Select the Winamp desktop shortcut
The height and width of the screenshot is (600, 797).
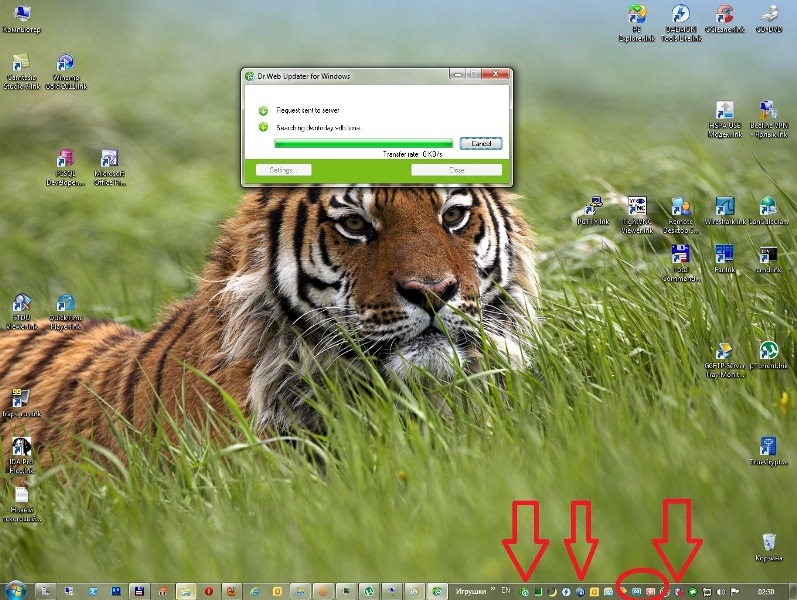(65, 64)
